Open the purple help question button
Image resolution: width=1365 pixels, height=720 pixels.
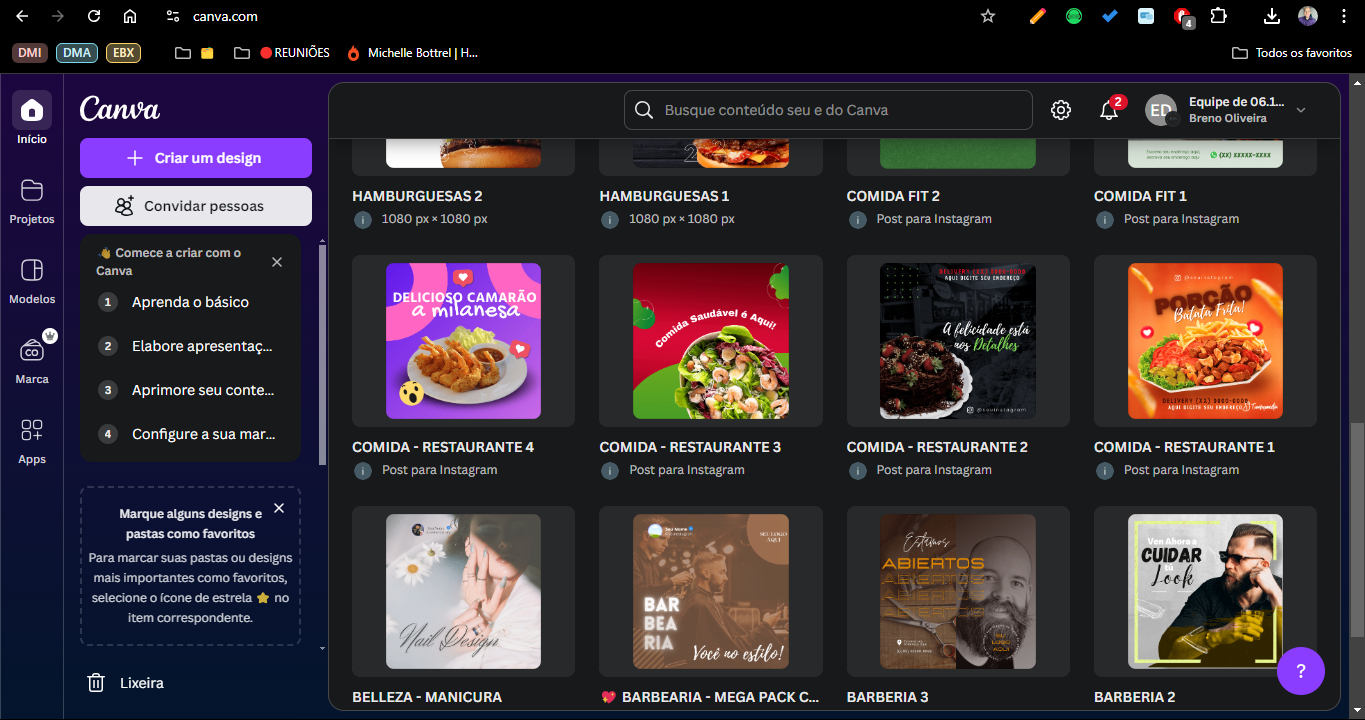(1301, 670)
